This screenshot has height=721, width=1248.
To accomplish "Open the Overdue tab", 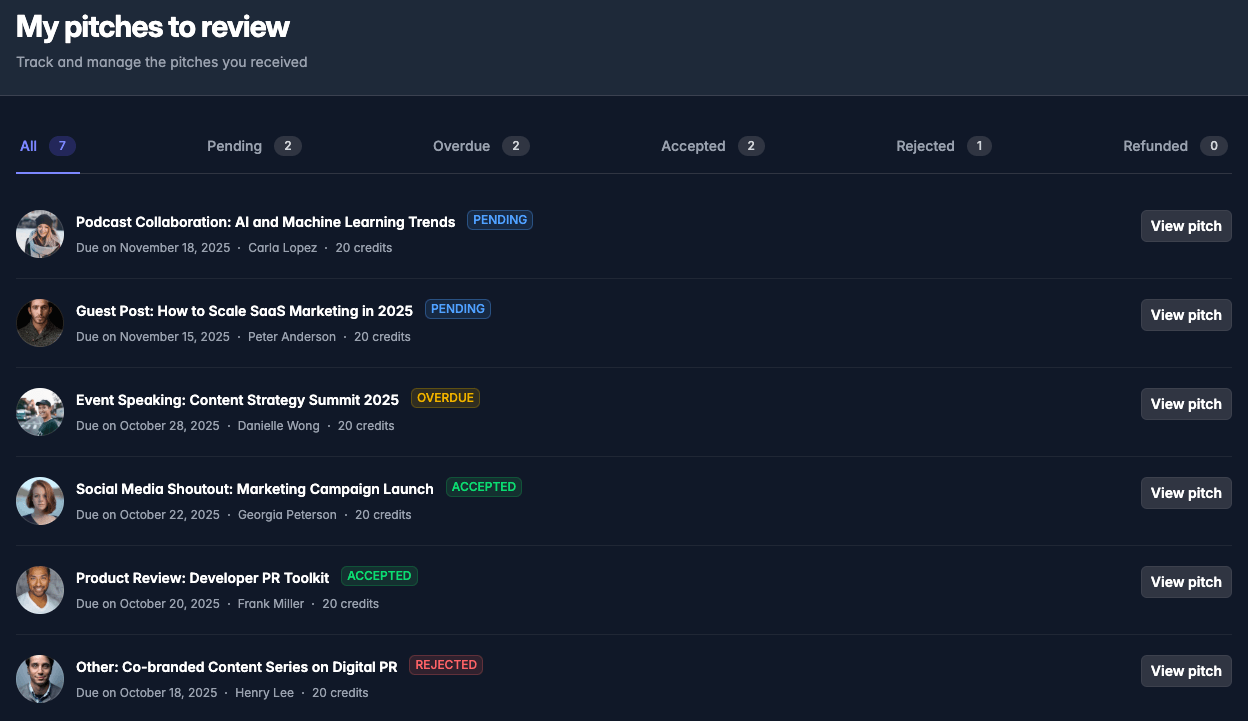I will point(461,146).
